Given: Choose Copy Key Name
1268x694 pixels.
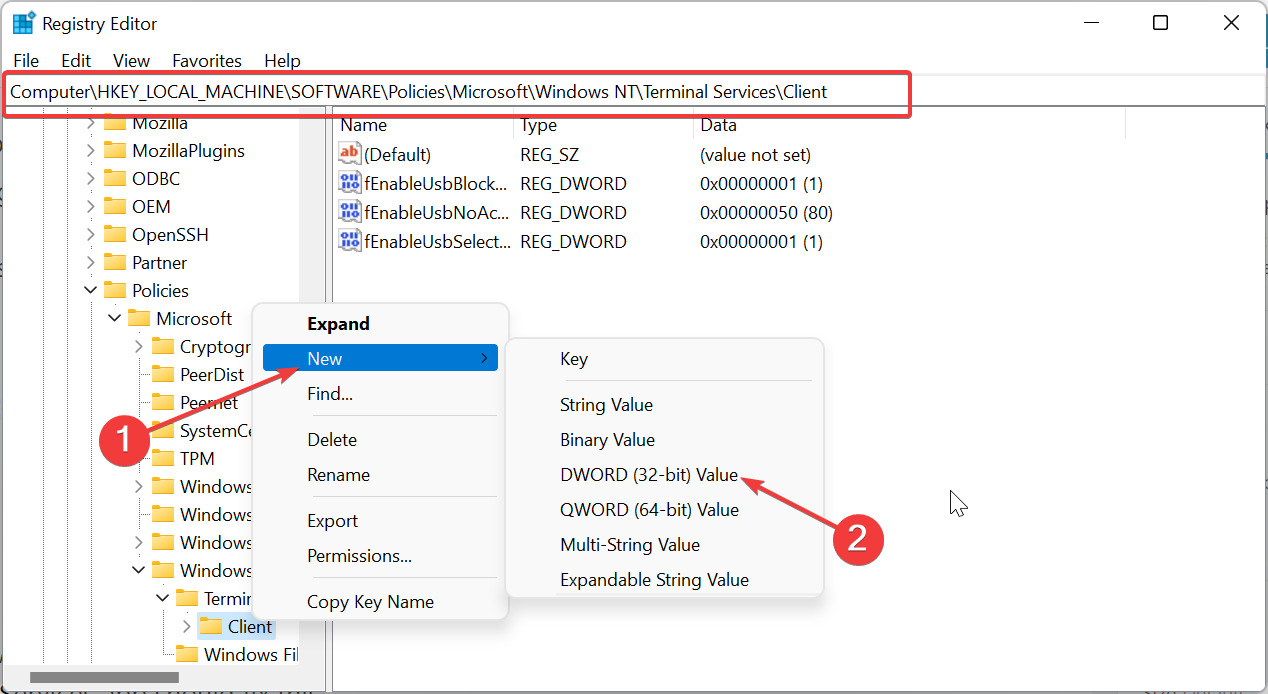Looking at the screenshot, I should [x=380, y=602].
